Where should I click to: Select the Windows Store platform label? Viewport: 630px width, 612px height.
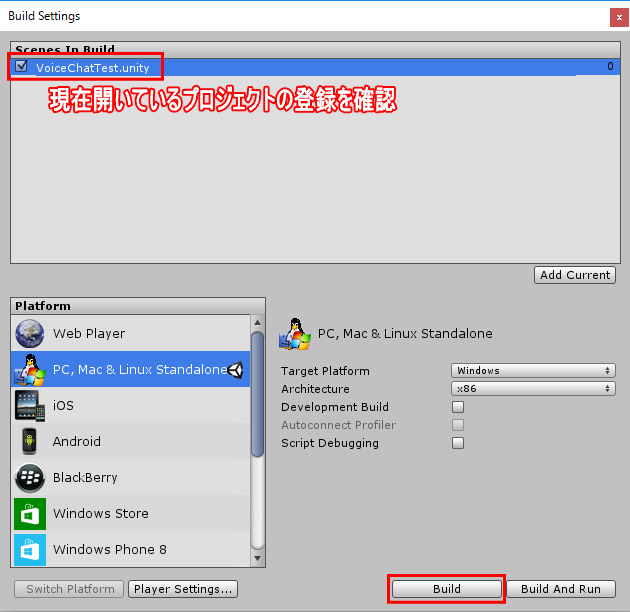[100, 514]
